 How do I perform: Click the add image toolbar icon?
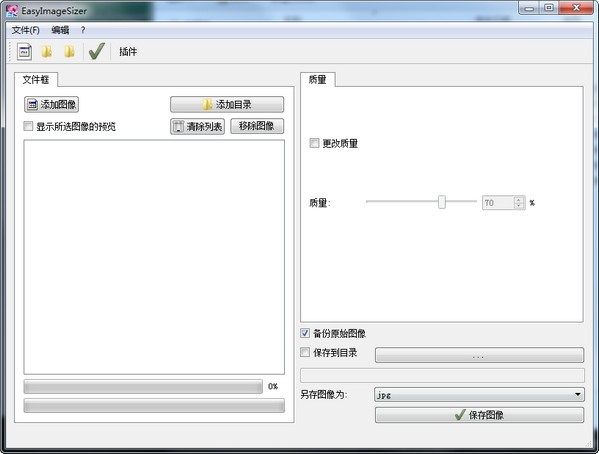pos(24,52)
